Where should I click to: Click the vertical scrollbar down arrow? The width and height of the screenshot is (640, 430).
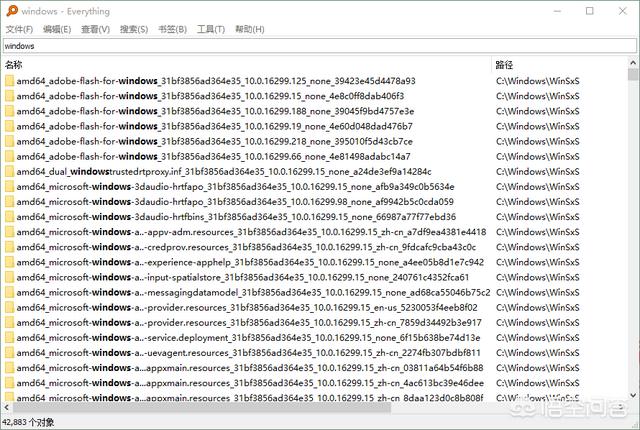tap(633, 395)
